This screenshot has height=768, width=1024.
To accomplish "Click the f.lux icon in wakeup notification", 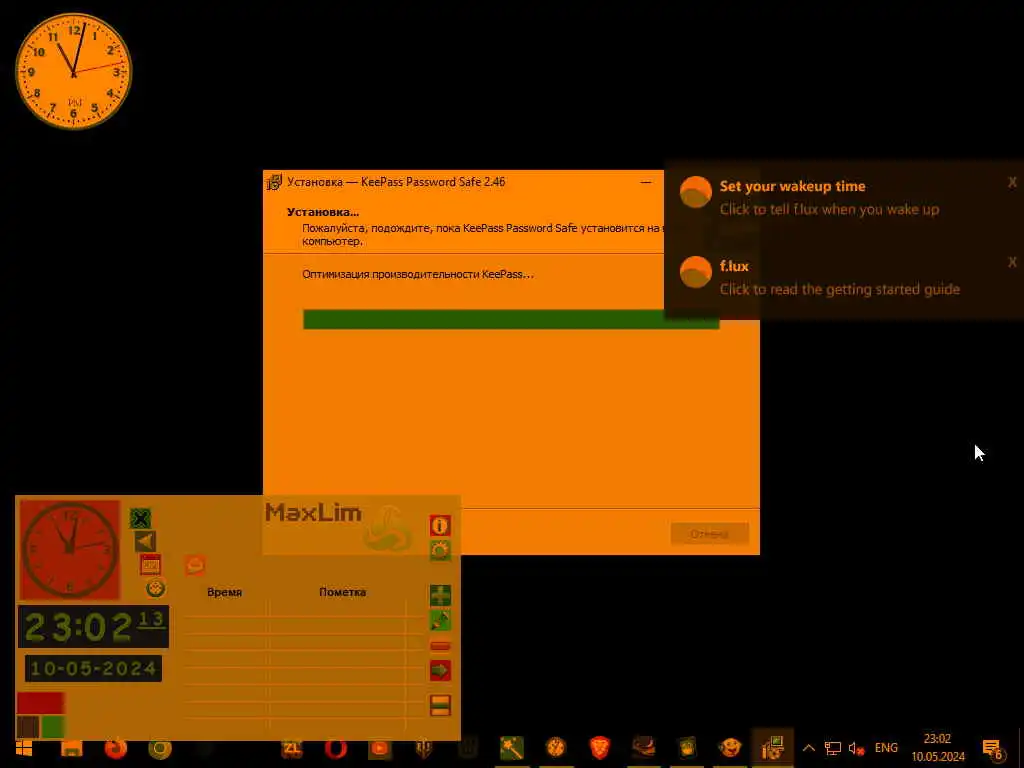I will click(x=696, y=192).
